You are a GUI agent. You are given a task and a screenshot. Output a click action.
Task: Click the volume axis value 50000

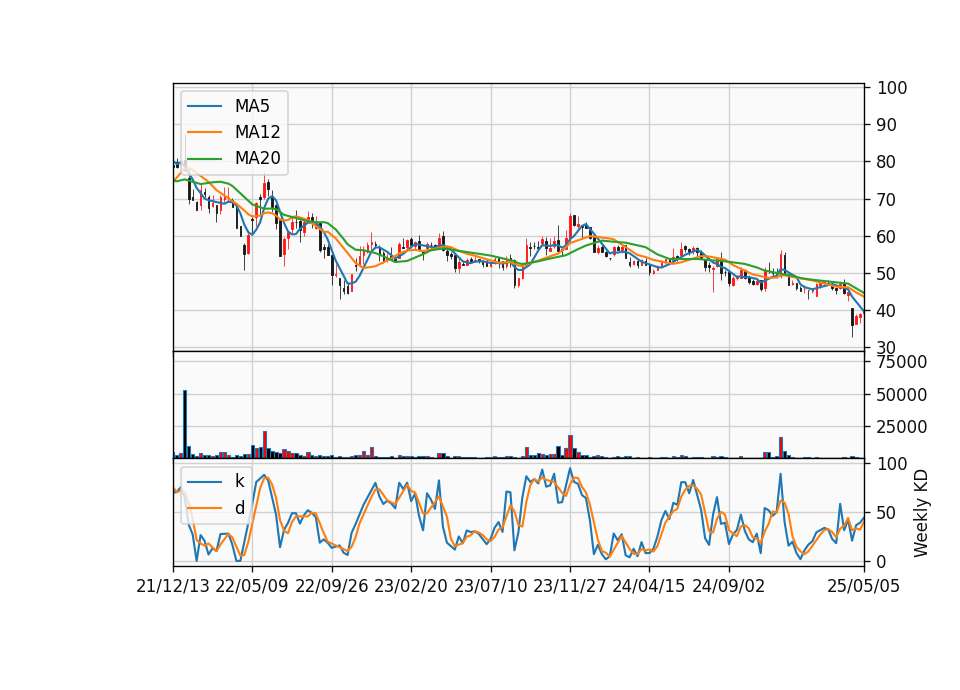[x=901, y=395]
